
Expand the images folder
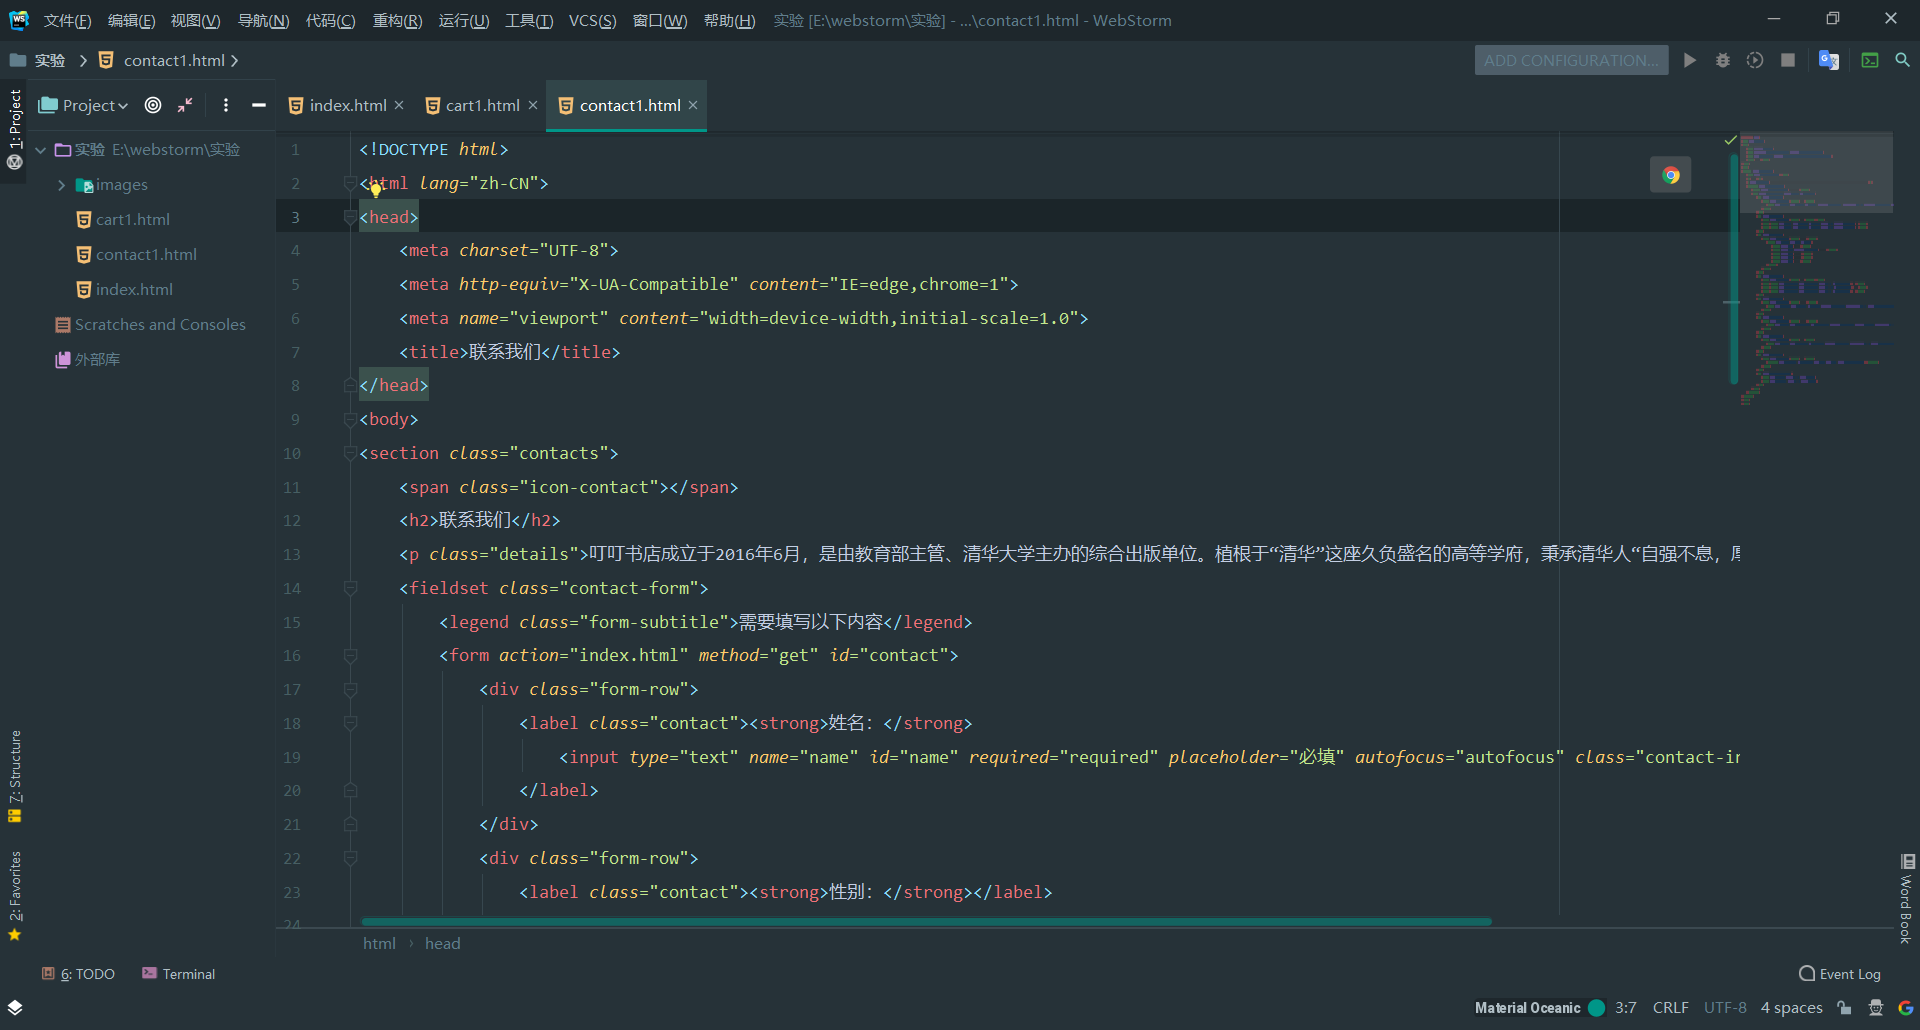(x=61, y=185)
